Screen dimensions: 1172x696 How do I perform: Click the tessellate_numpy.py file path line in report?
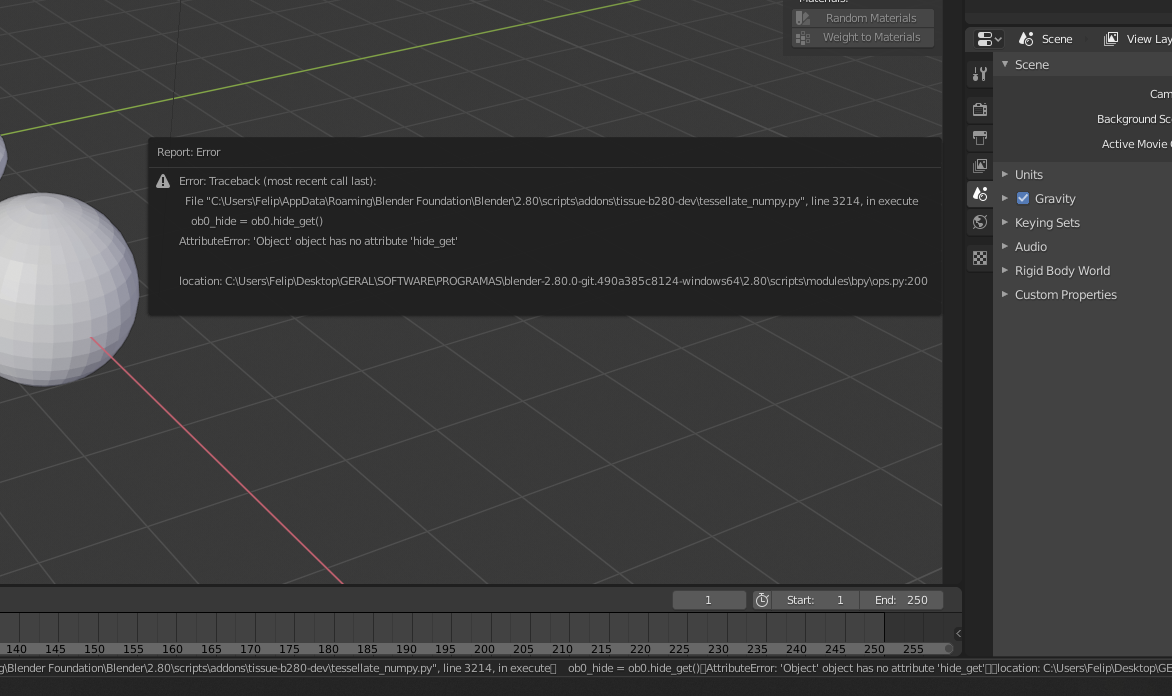click(x=552, y=201)
